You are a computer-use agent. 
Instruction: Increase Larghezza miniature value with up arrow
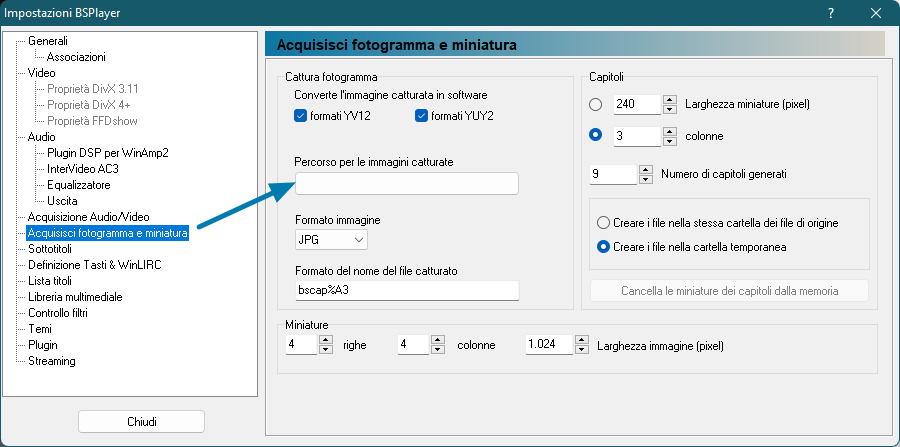coord(669,100)
